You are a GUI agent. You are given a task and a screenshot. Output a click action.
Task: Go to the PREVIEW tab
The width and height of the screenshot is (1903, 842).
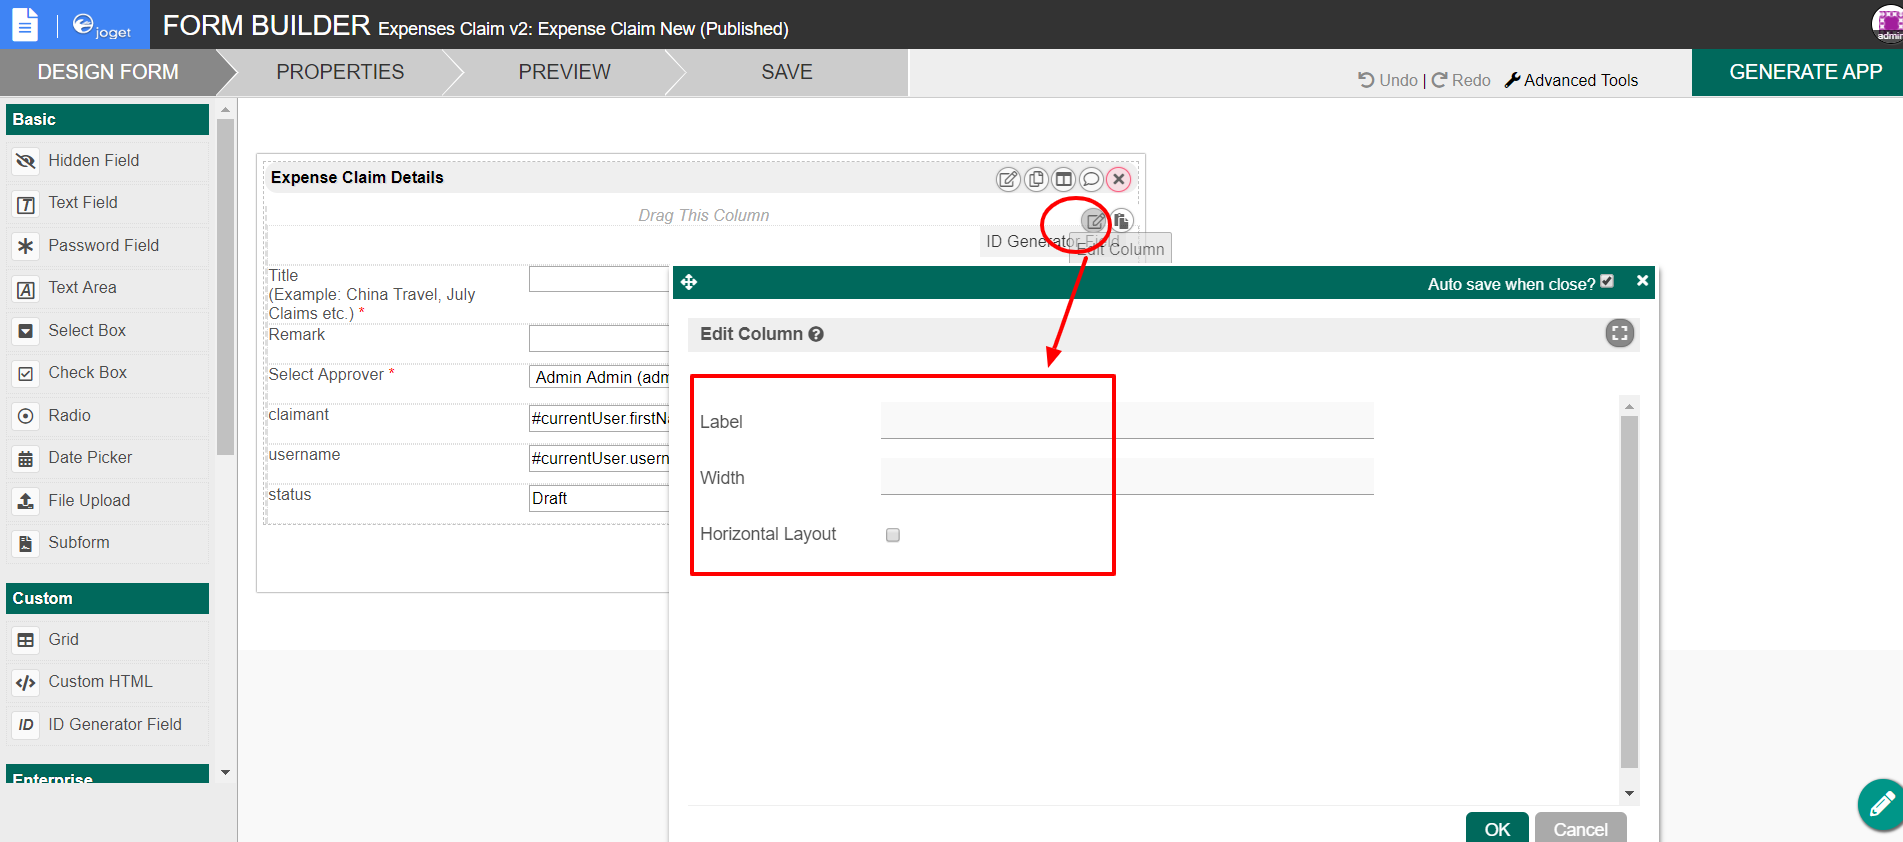564,72
